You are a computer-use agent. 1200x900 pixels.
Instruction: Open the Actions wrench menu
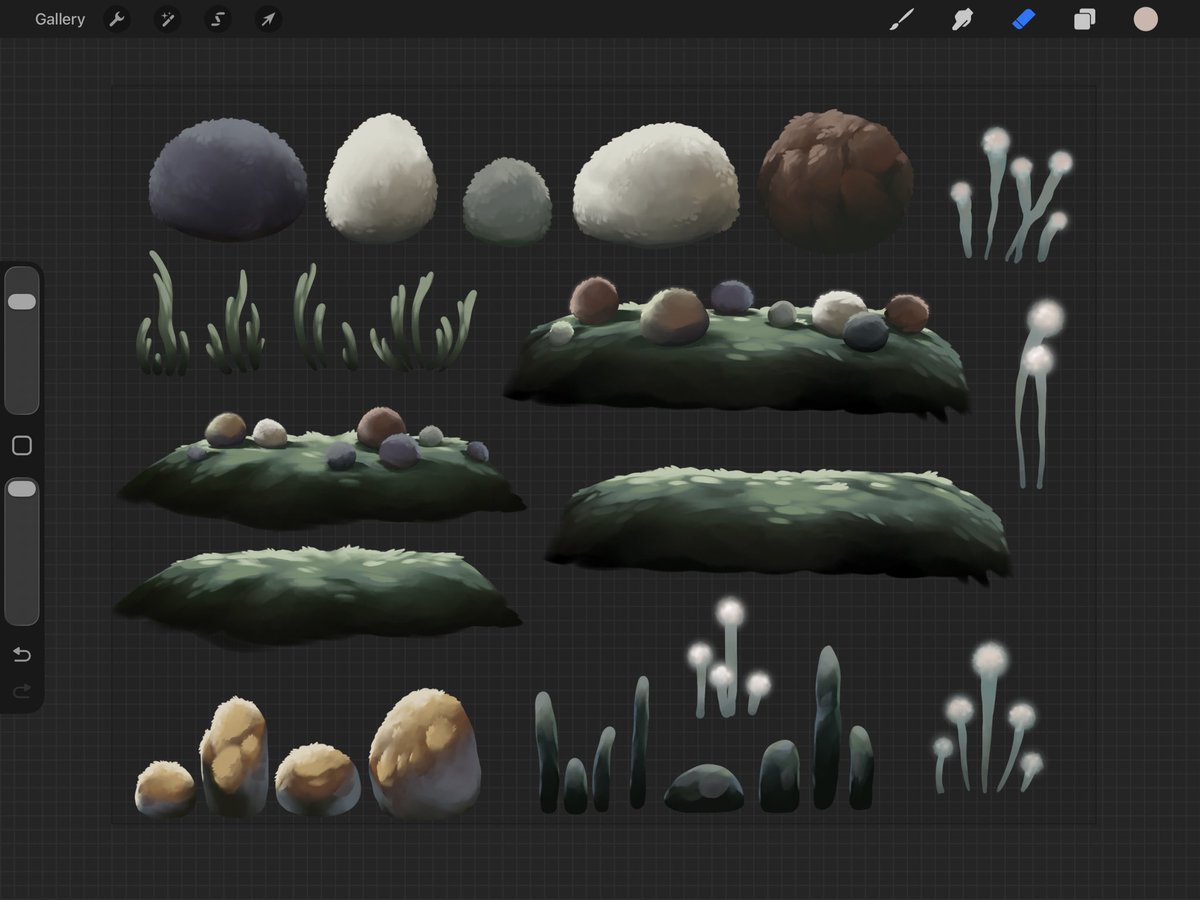point(117,20)
